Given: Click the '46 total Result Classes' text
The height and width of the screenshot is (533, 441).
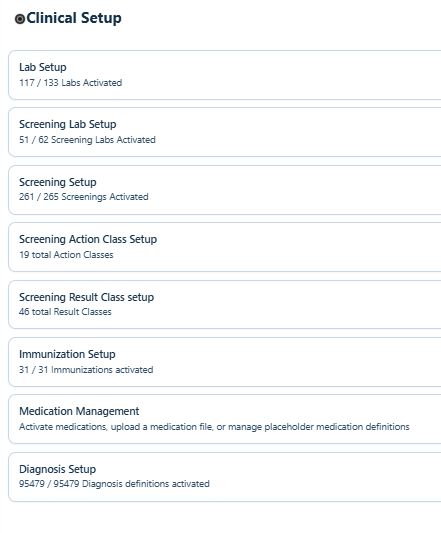Looking at the screenshot, I should 65,312.
